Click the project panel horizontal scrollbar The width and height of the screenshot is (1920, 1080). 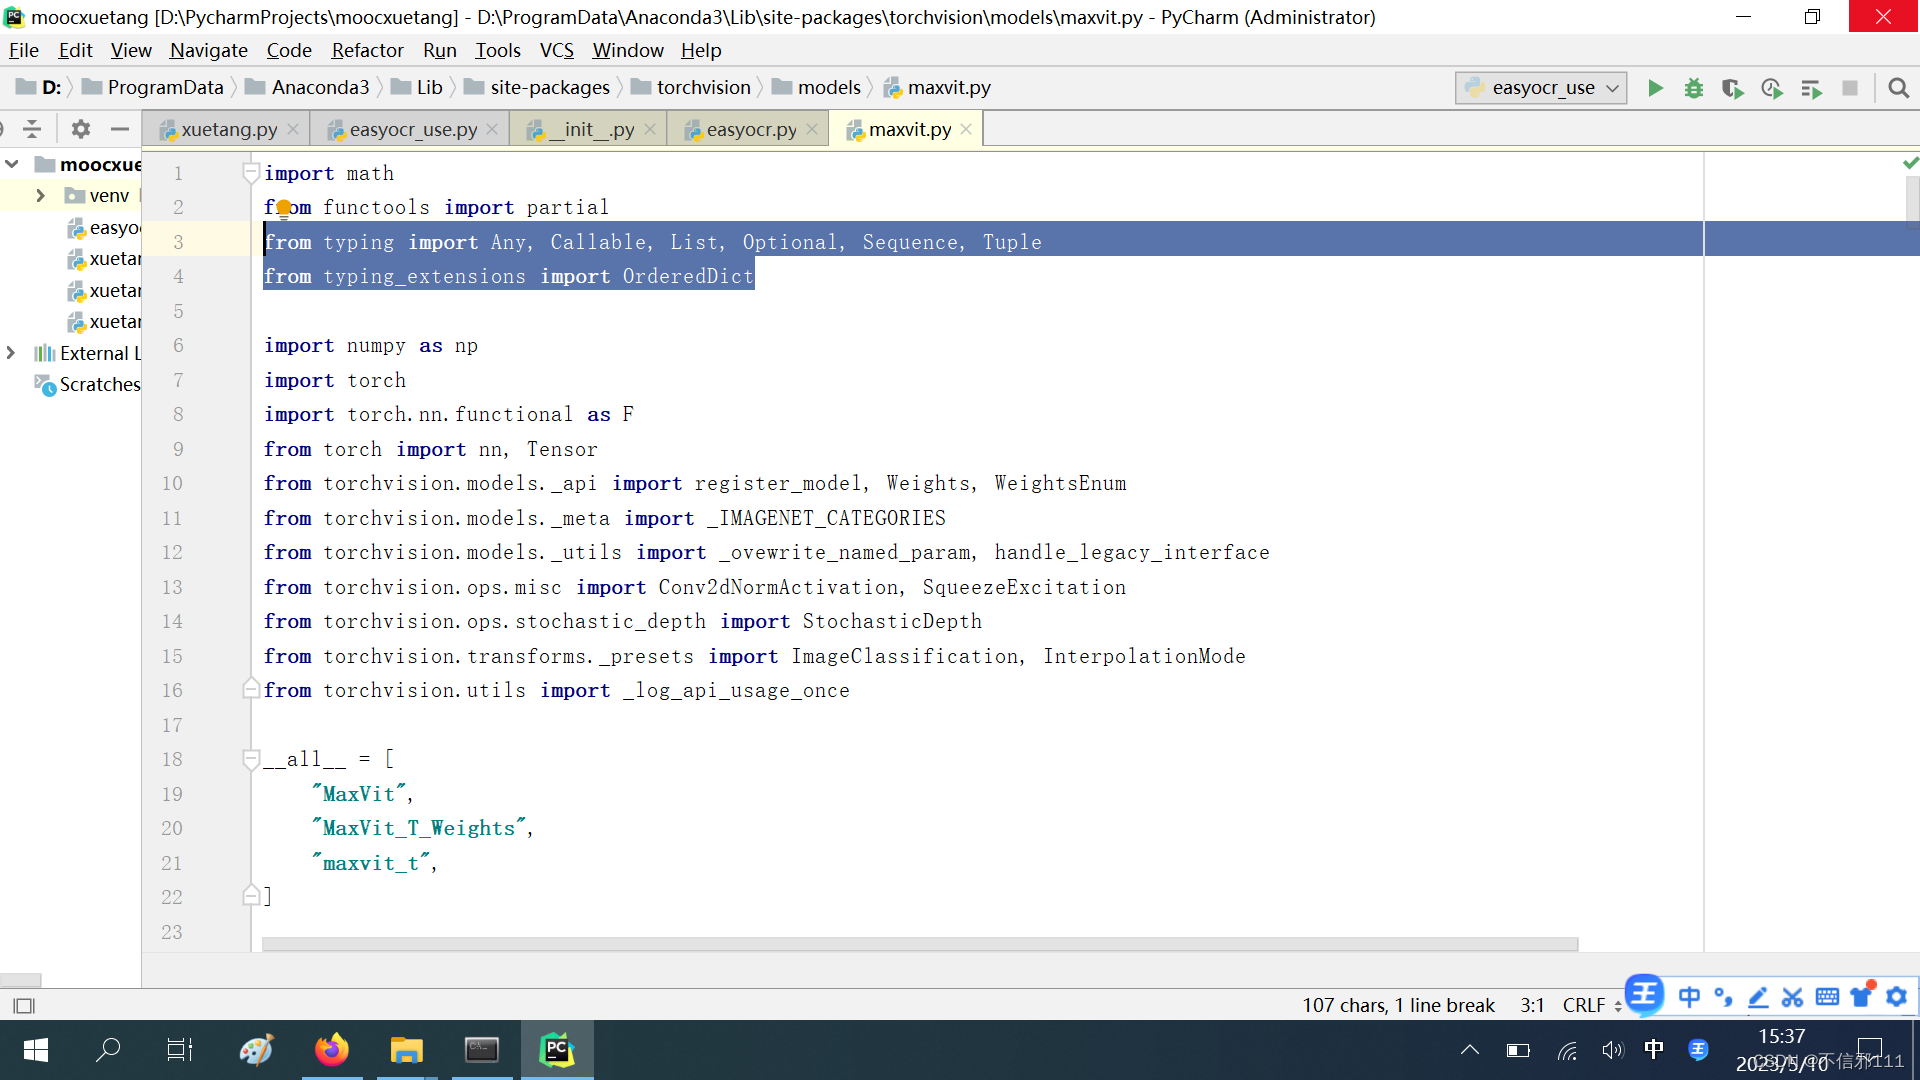20,980
